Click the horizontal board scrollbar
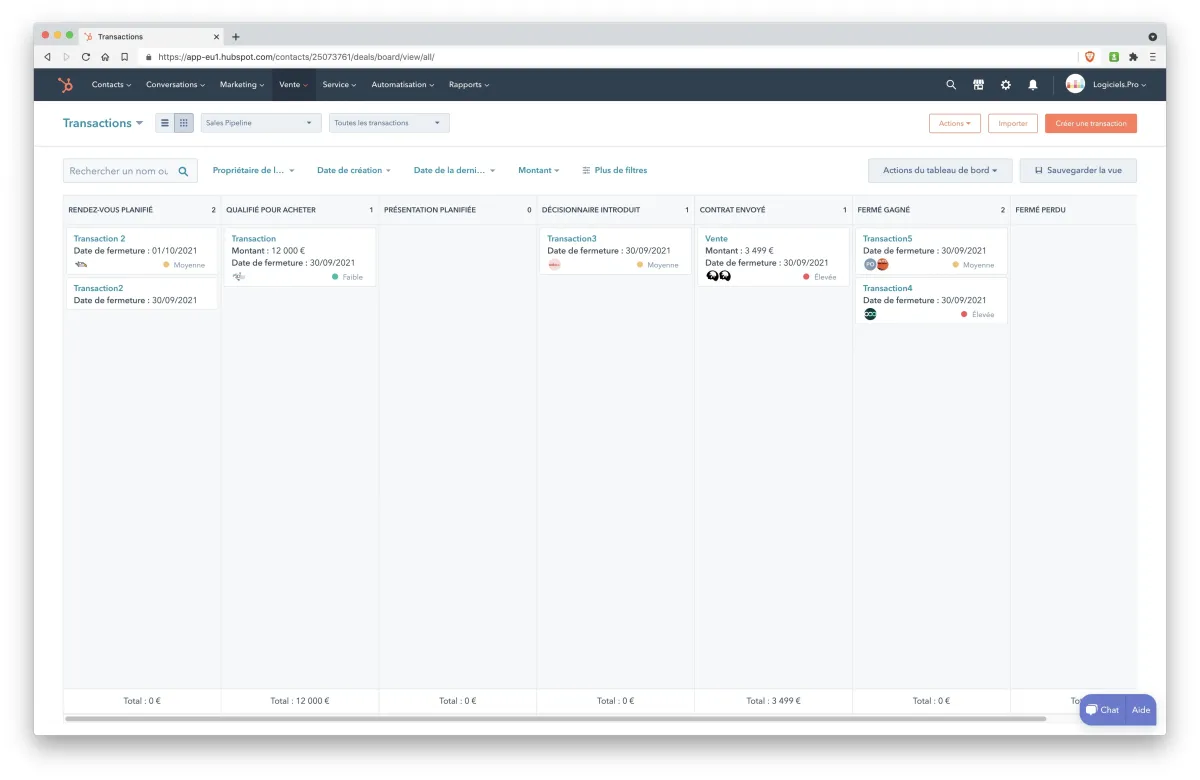1200x780 pixels. click(555, 718)
